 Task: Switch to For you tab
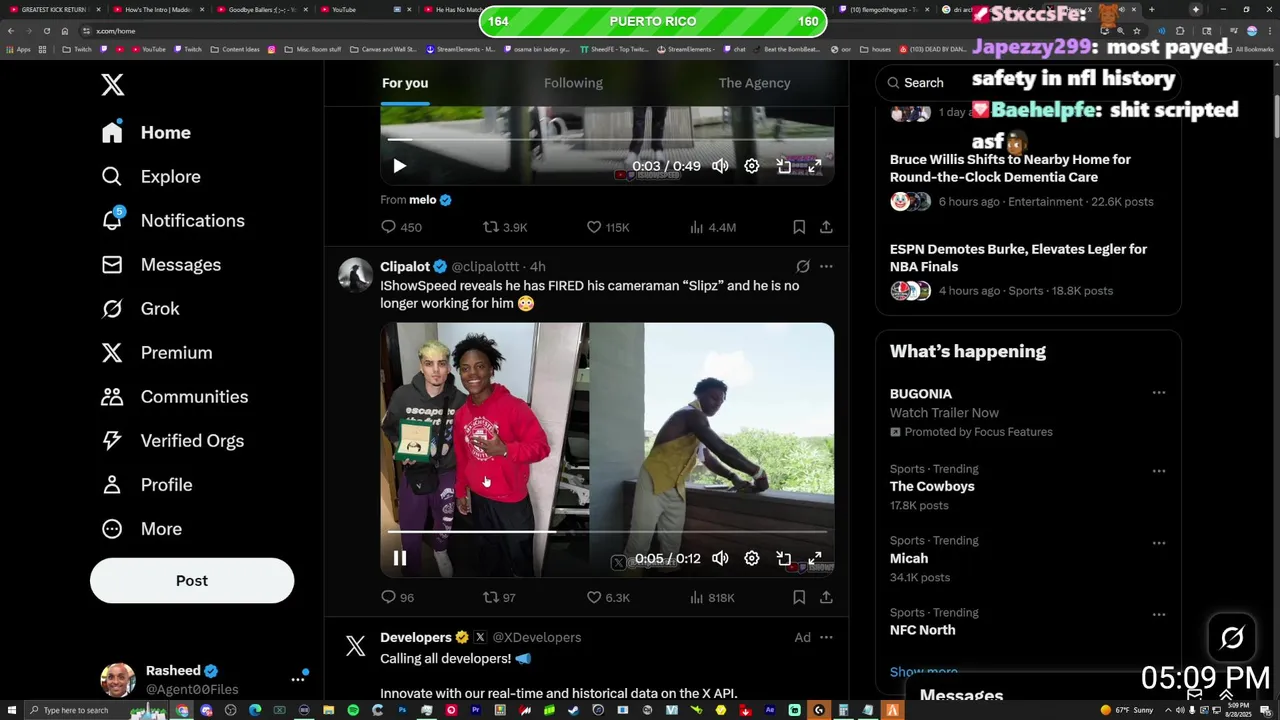click(405, 83)
